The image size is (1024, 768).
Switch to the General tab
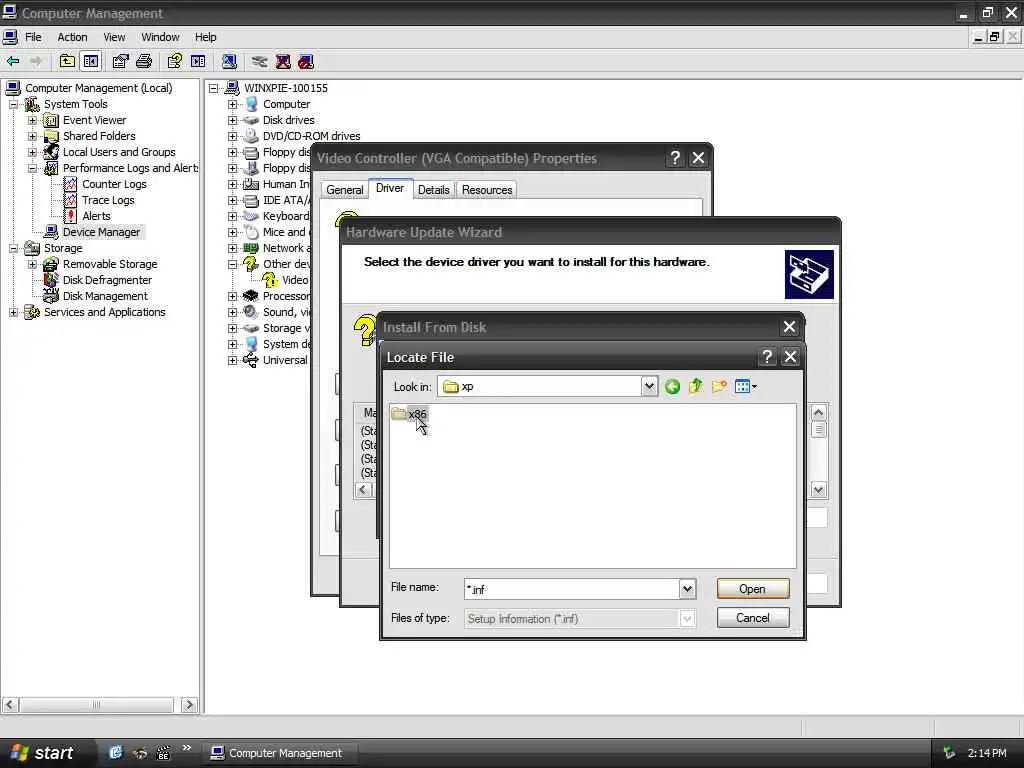pyautogui.click(x=344, y=190)
